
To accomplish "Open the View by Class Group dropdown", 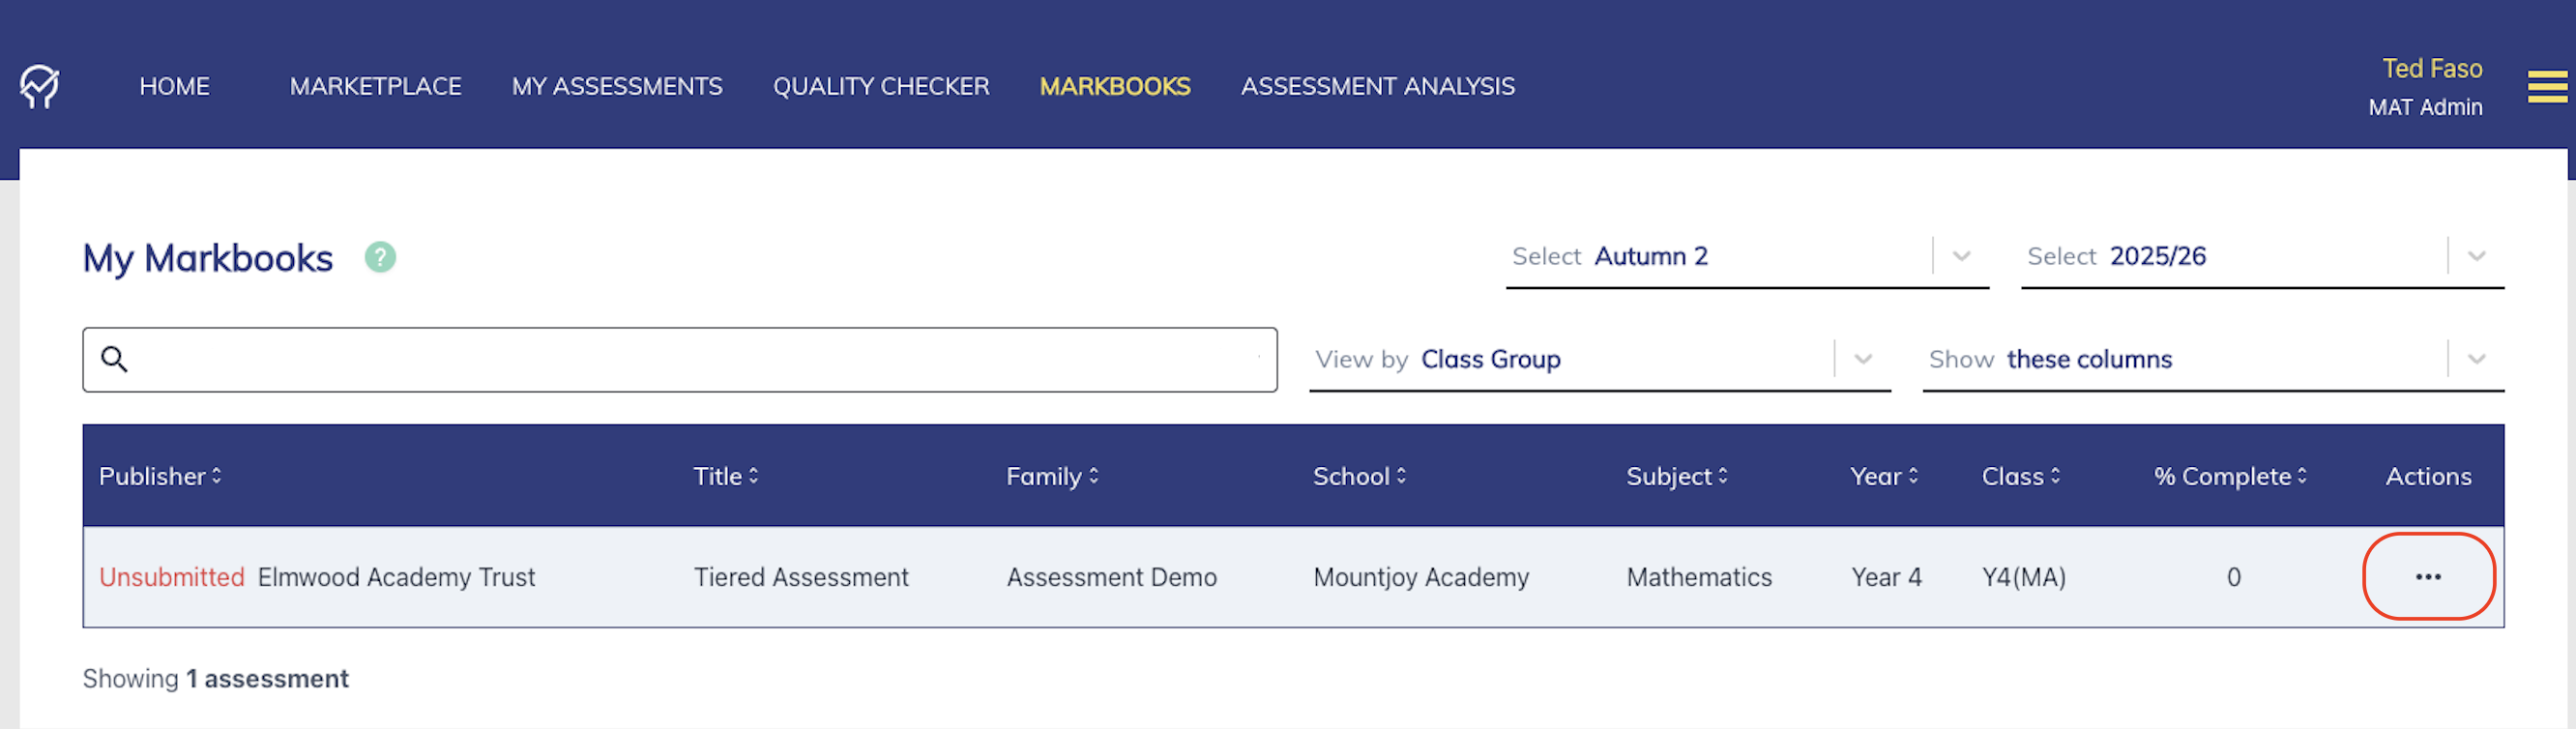I will (x=1862, y=360).
